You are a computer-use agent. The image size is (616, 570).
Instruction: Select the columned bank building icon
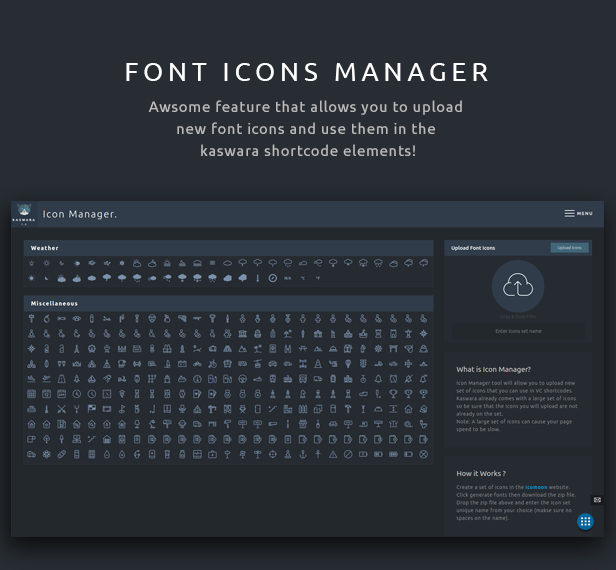pyautogui.click(x=242, y=334)
